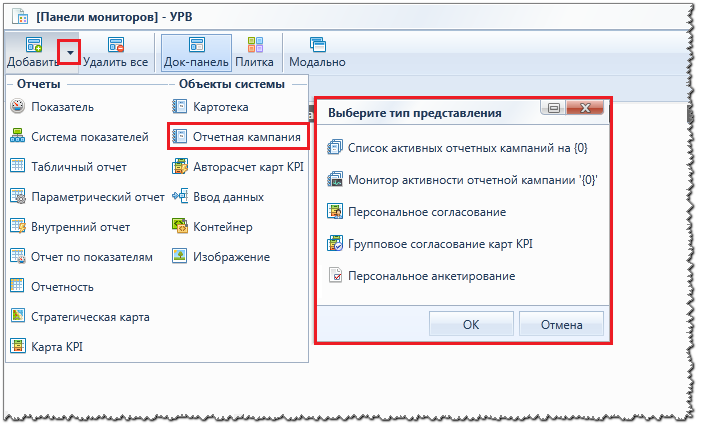
Task: Select the Показатель icon
Action: coord(17,106)
